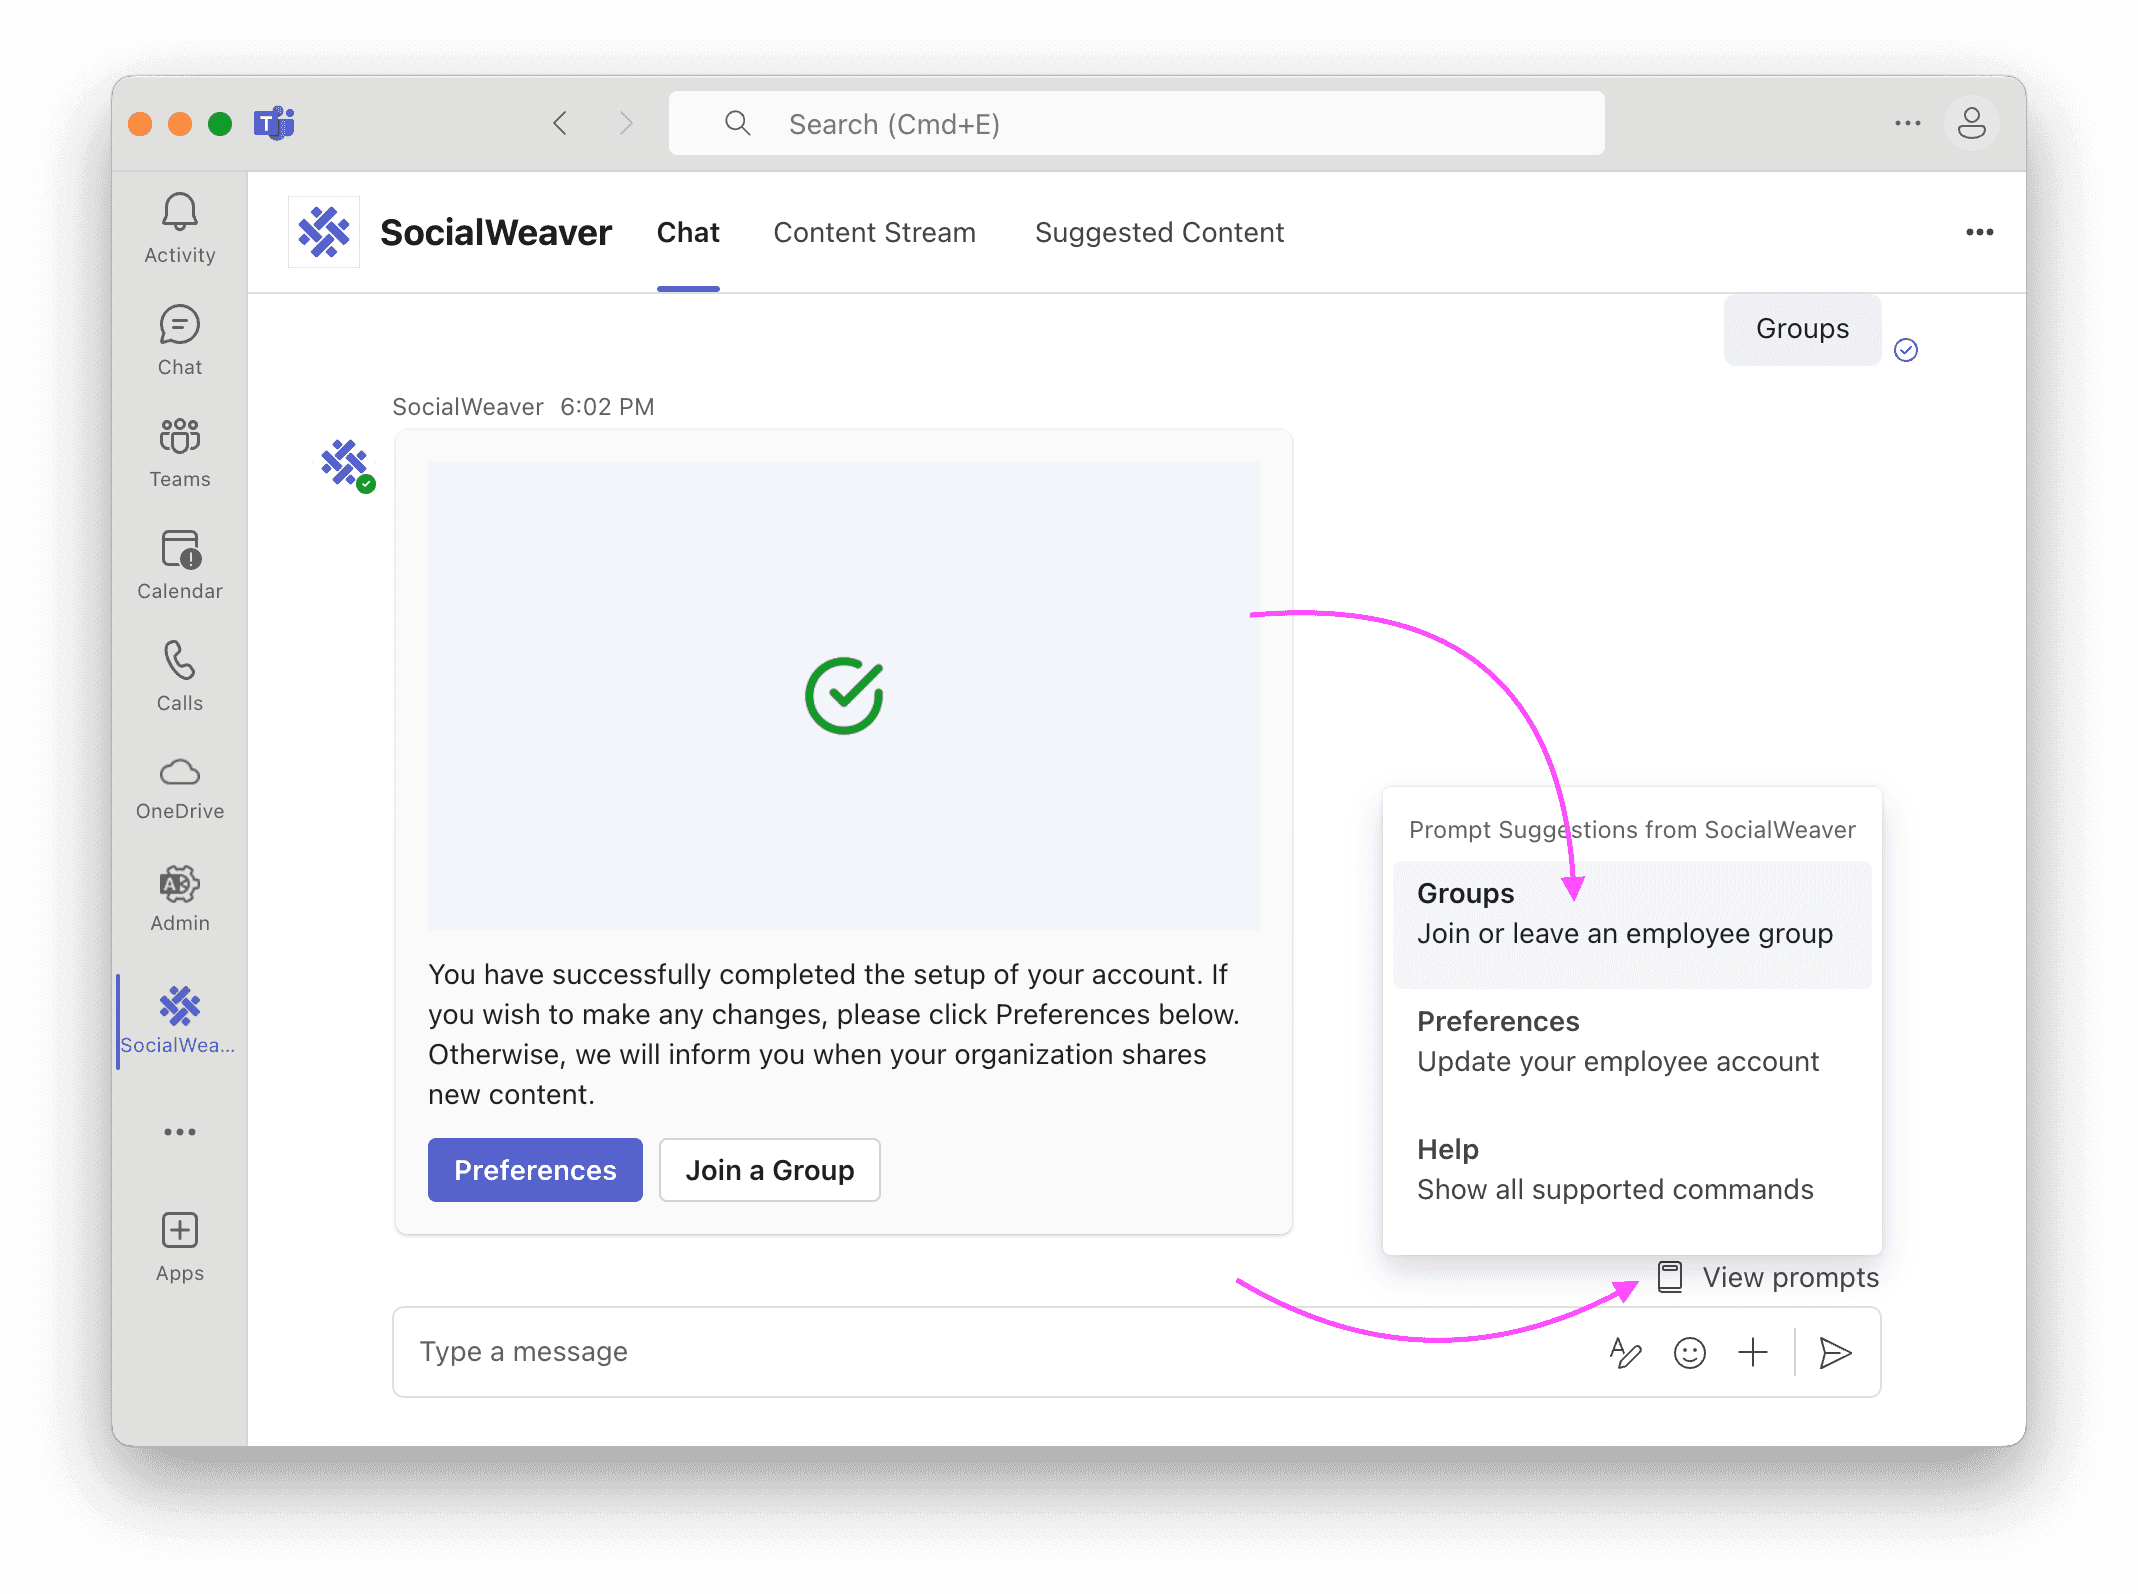The width and height of the screenshot is (2138, 1594).
Task: Click the SocialWeaver app logo in header
Action: (x=324, y=232)
